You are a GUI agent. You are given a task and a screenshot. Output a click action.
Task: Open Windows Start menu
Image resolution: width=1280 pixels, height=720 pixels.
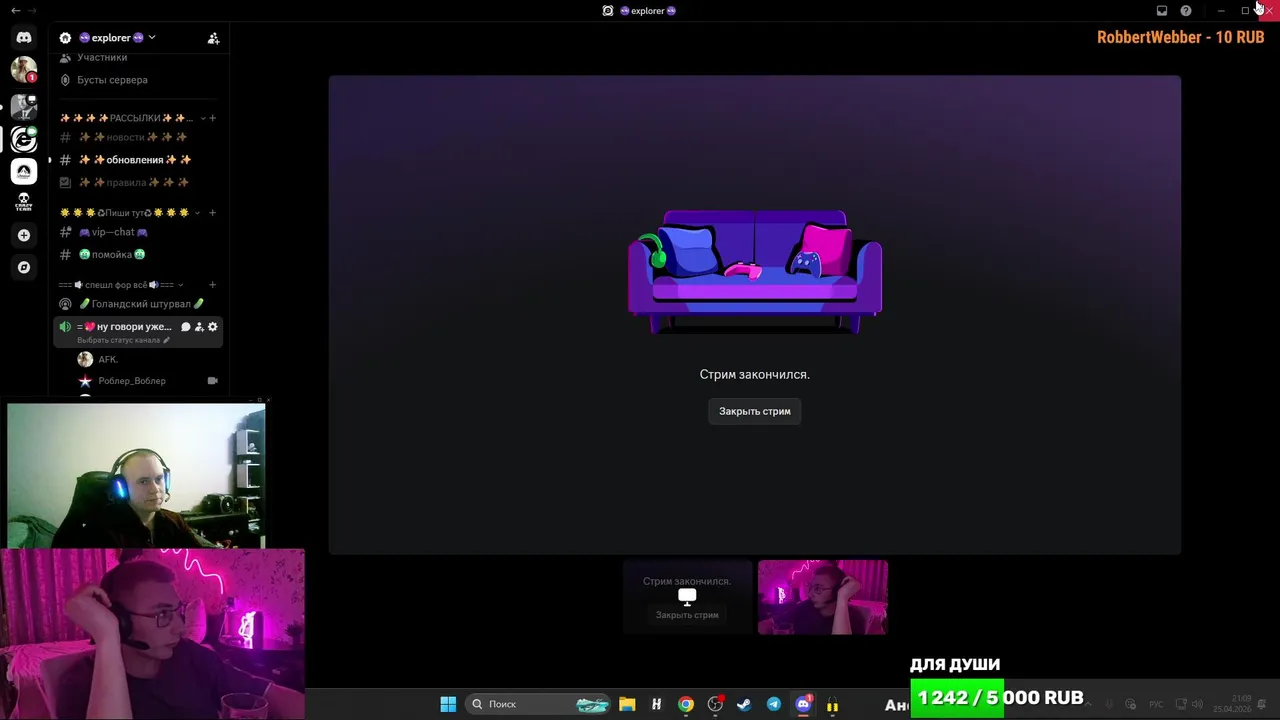click(x=448, y=704)
